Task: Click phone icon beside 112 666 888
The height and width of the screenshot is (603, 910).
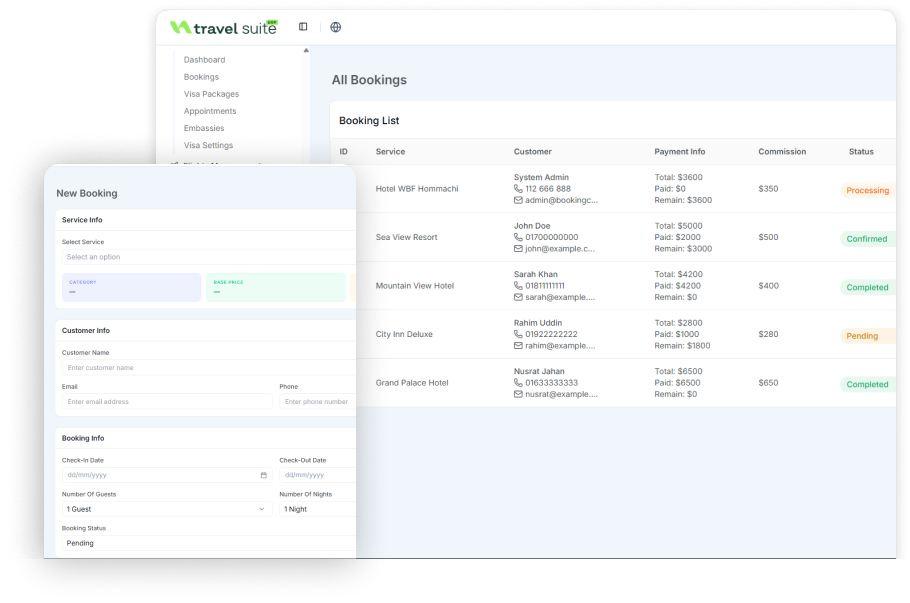Action: (x=518, y=189)
